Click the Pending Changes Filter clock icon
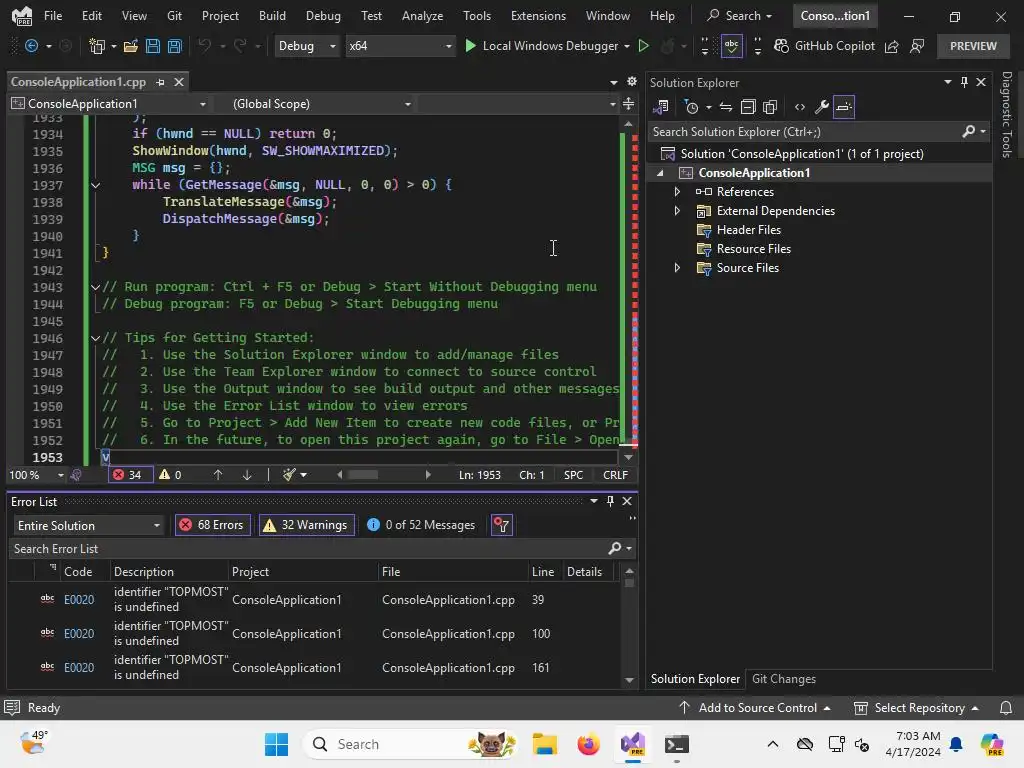The height and width of the screenshot is (768, 1024). pos(691,107)
